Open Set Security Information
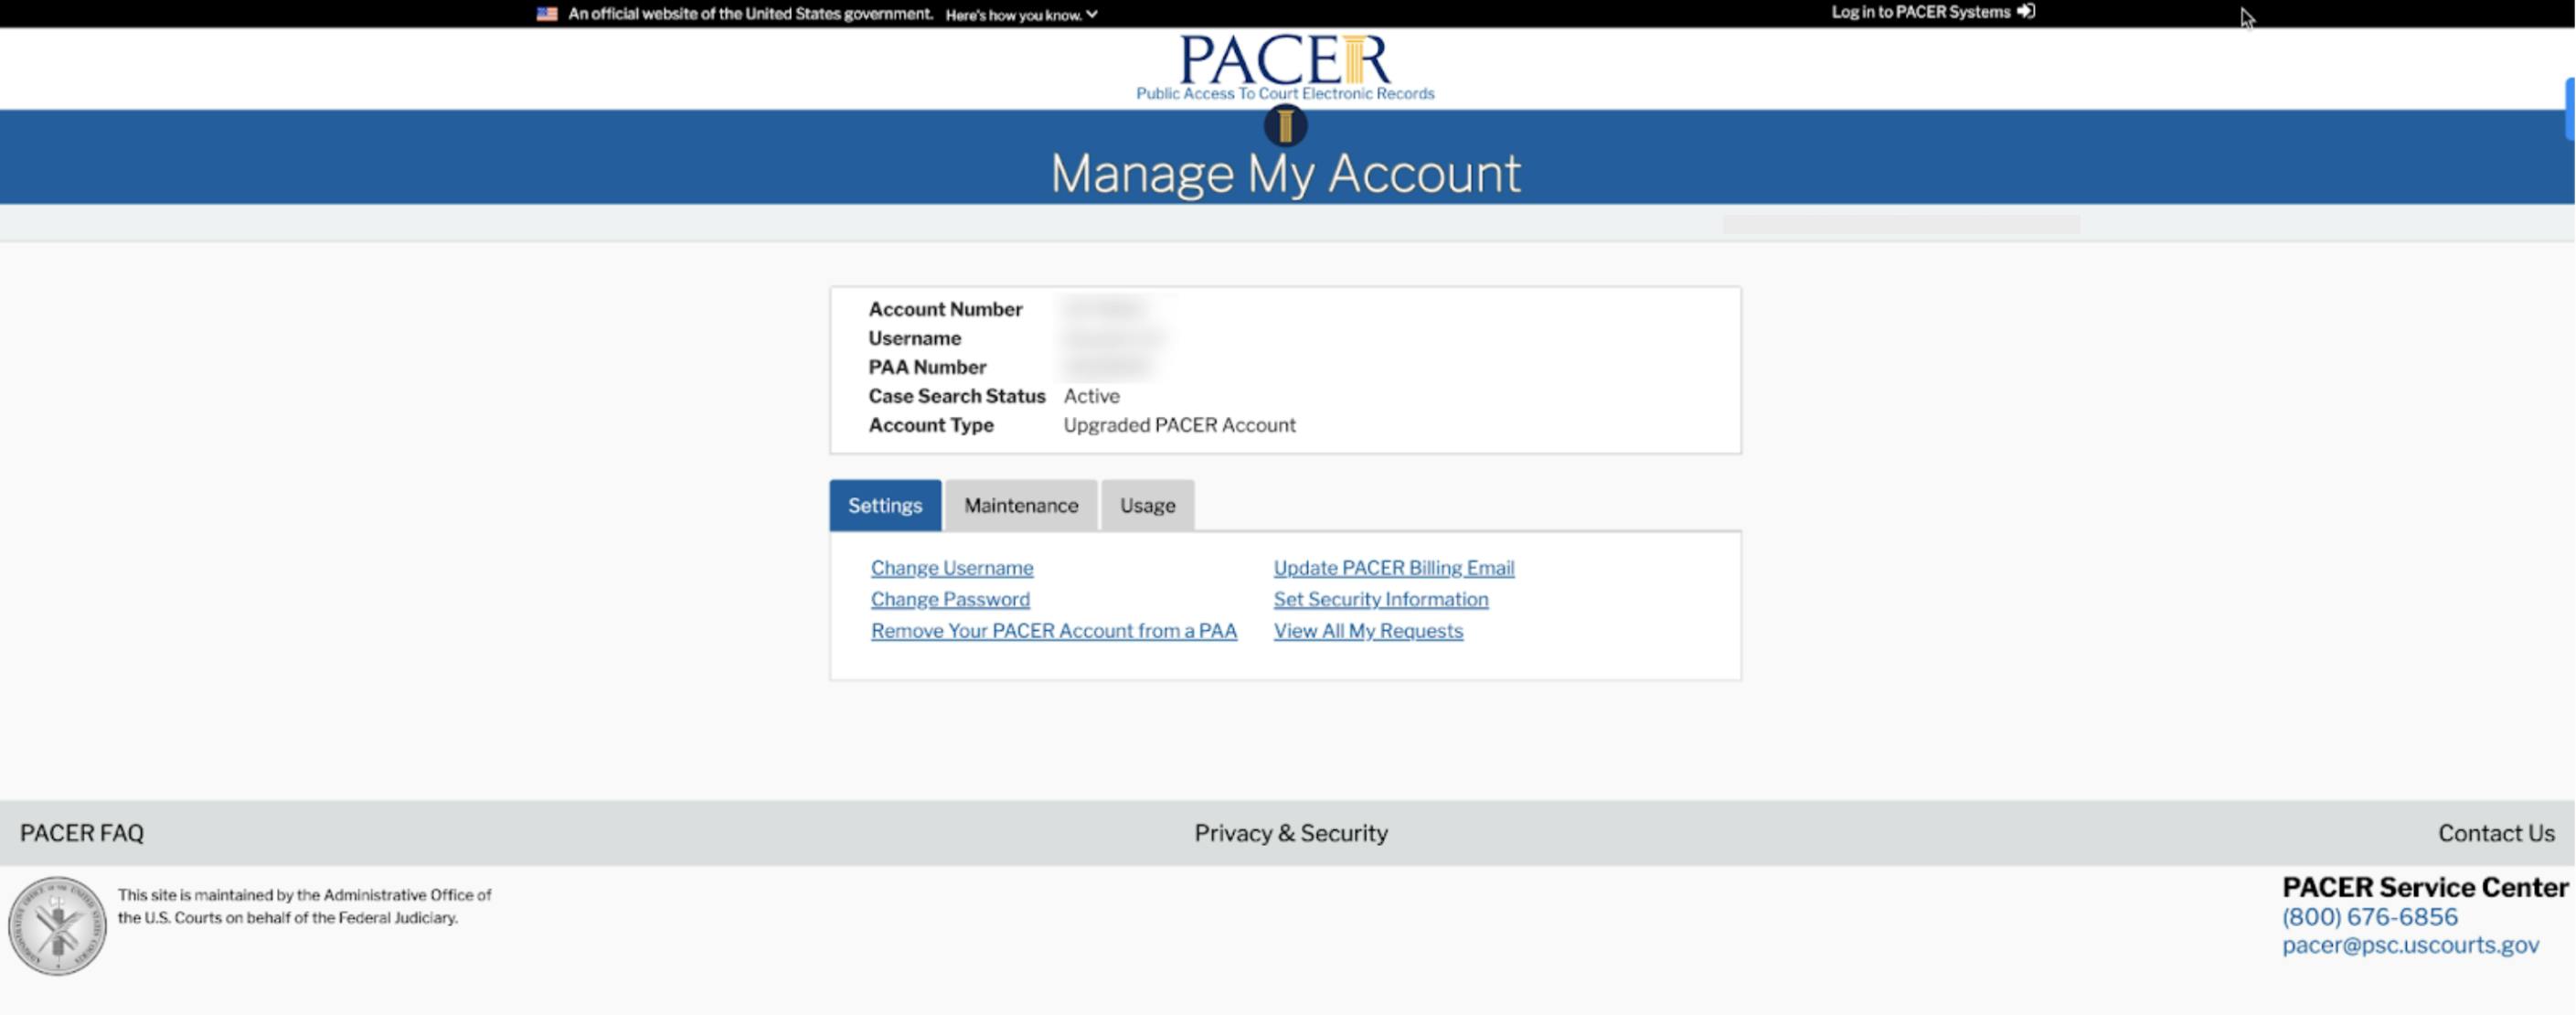 click(x=1380, y=599)
